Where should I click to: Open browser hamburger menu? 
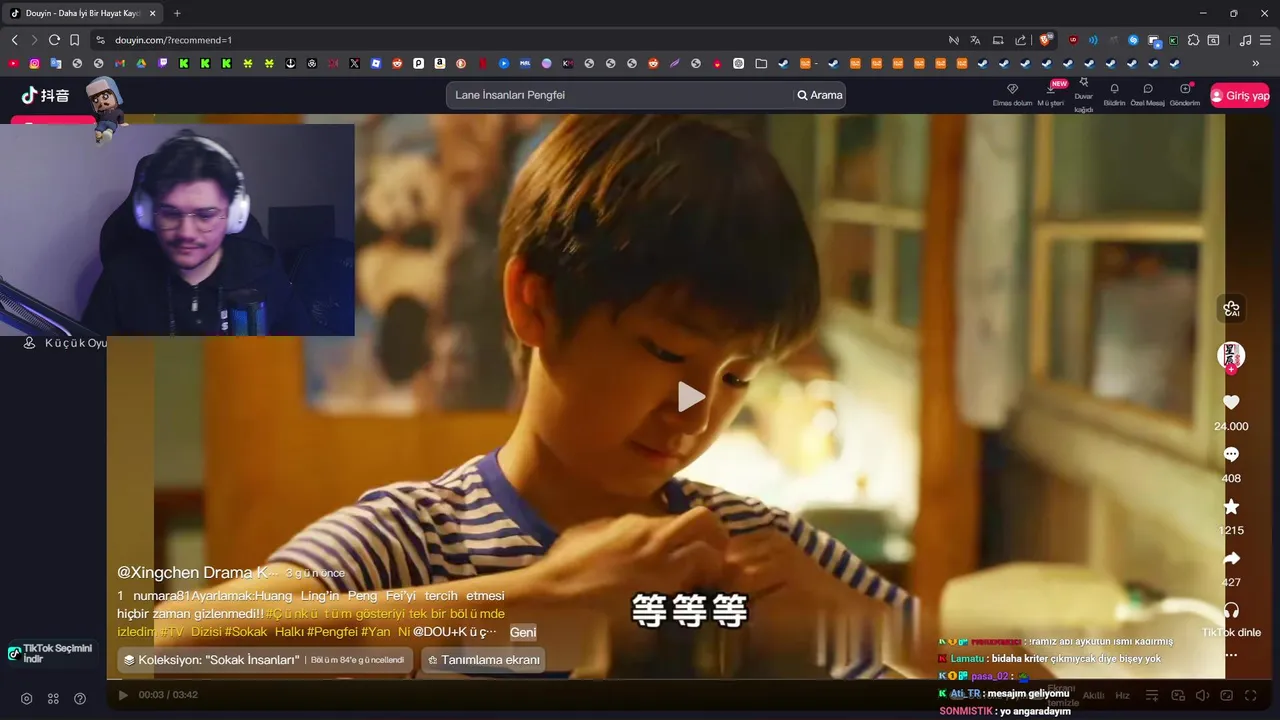pos(1265,40)
